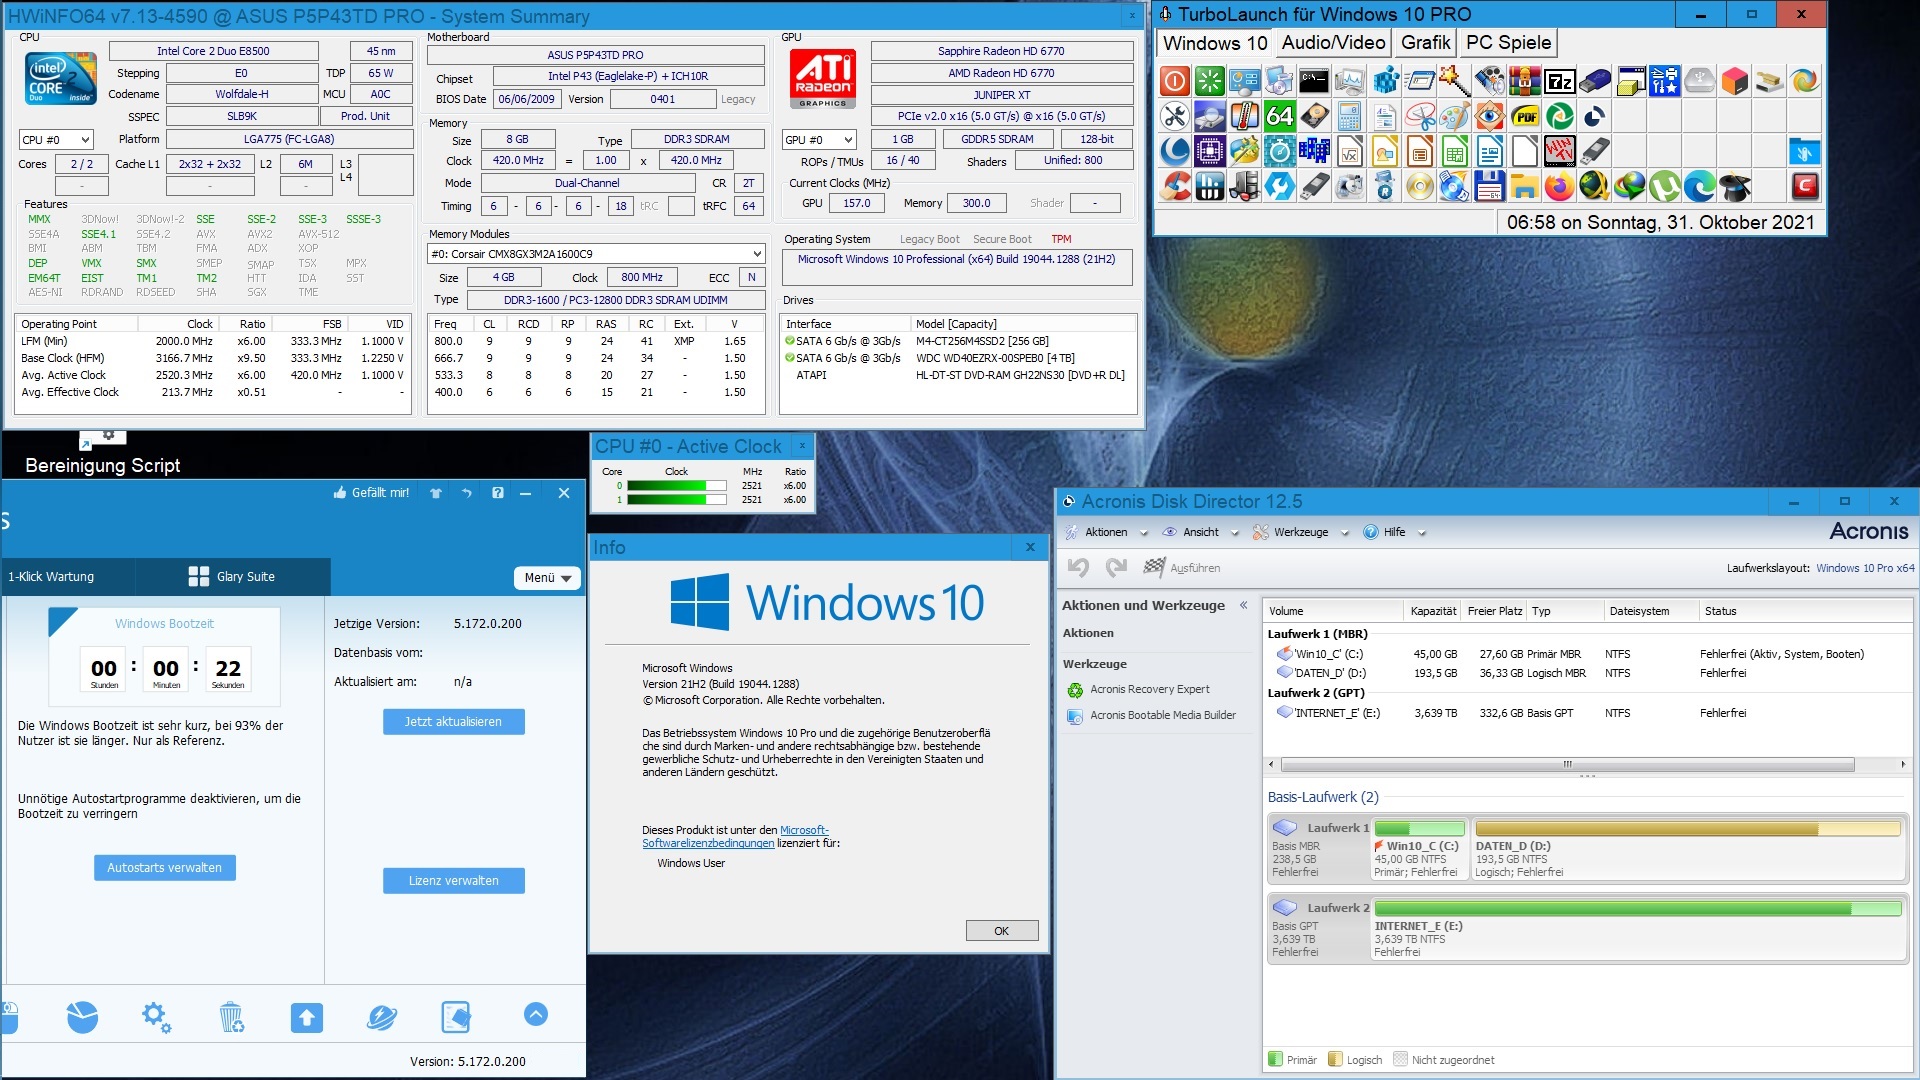Viewport: 1920px width, 1080px height.
Task: Open the uTorrent launcher icon
Action: click(1664, 186)
